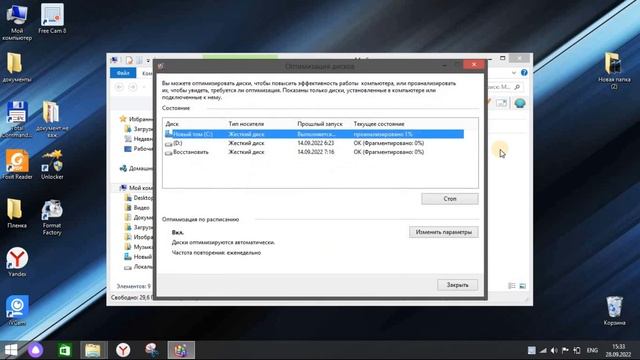The height and width of the screenshot is (360, 640).
Task: Click the Изменить параметры button
Action: point(444,232)
